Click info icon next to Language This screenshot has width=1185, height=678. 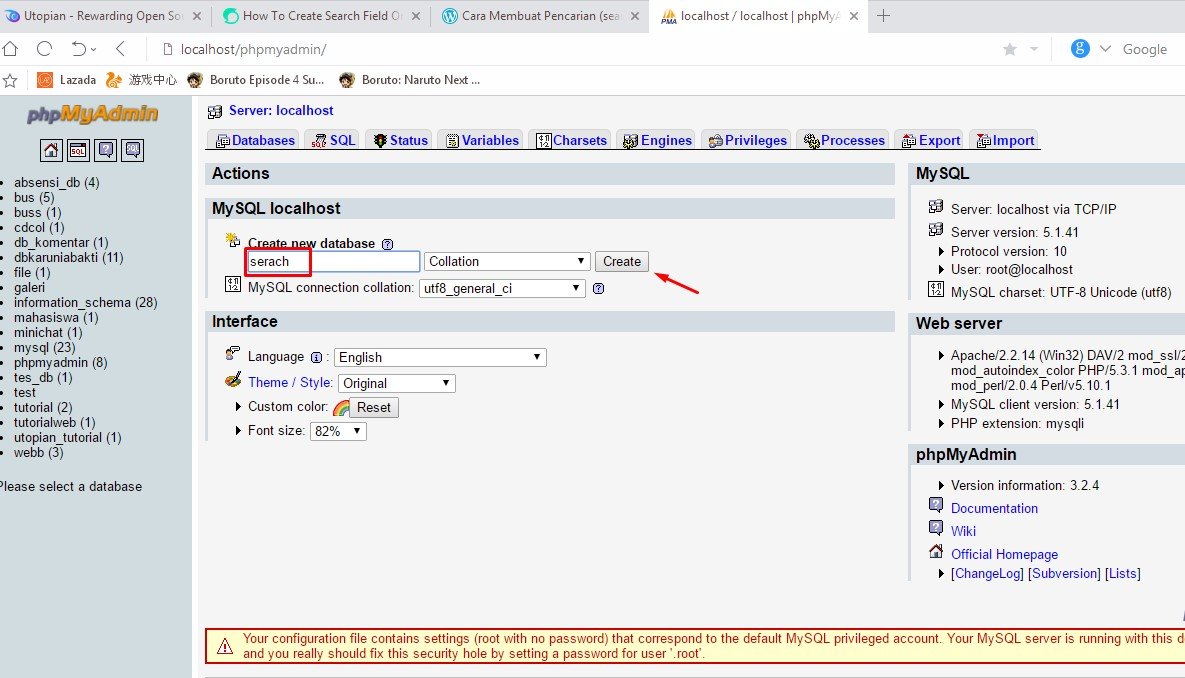coord(317,358)
